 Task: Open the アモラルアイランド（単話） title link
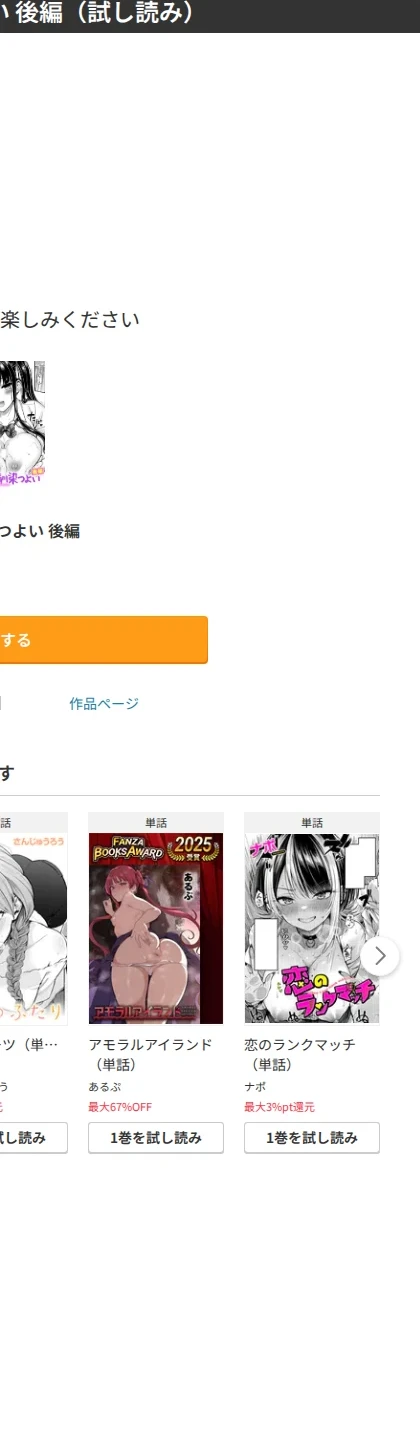[x=150, y=1054]
